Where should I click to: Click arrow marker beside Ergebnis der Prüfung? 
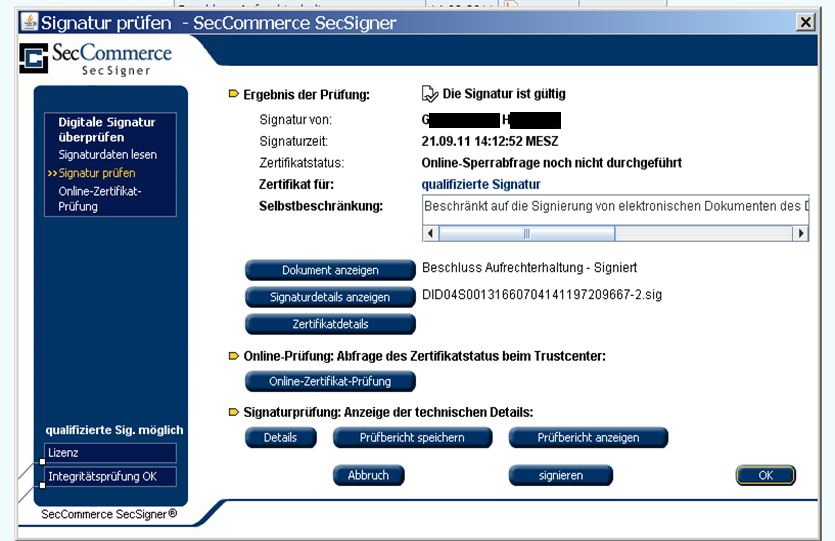pos(234,94)
